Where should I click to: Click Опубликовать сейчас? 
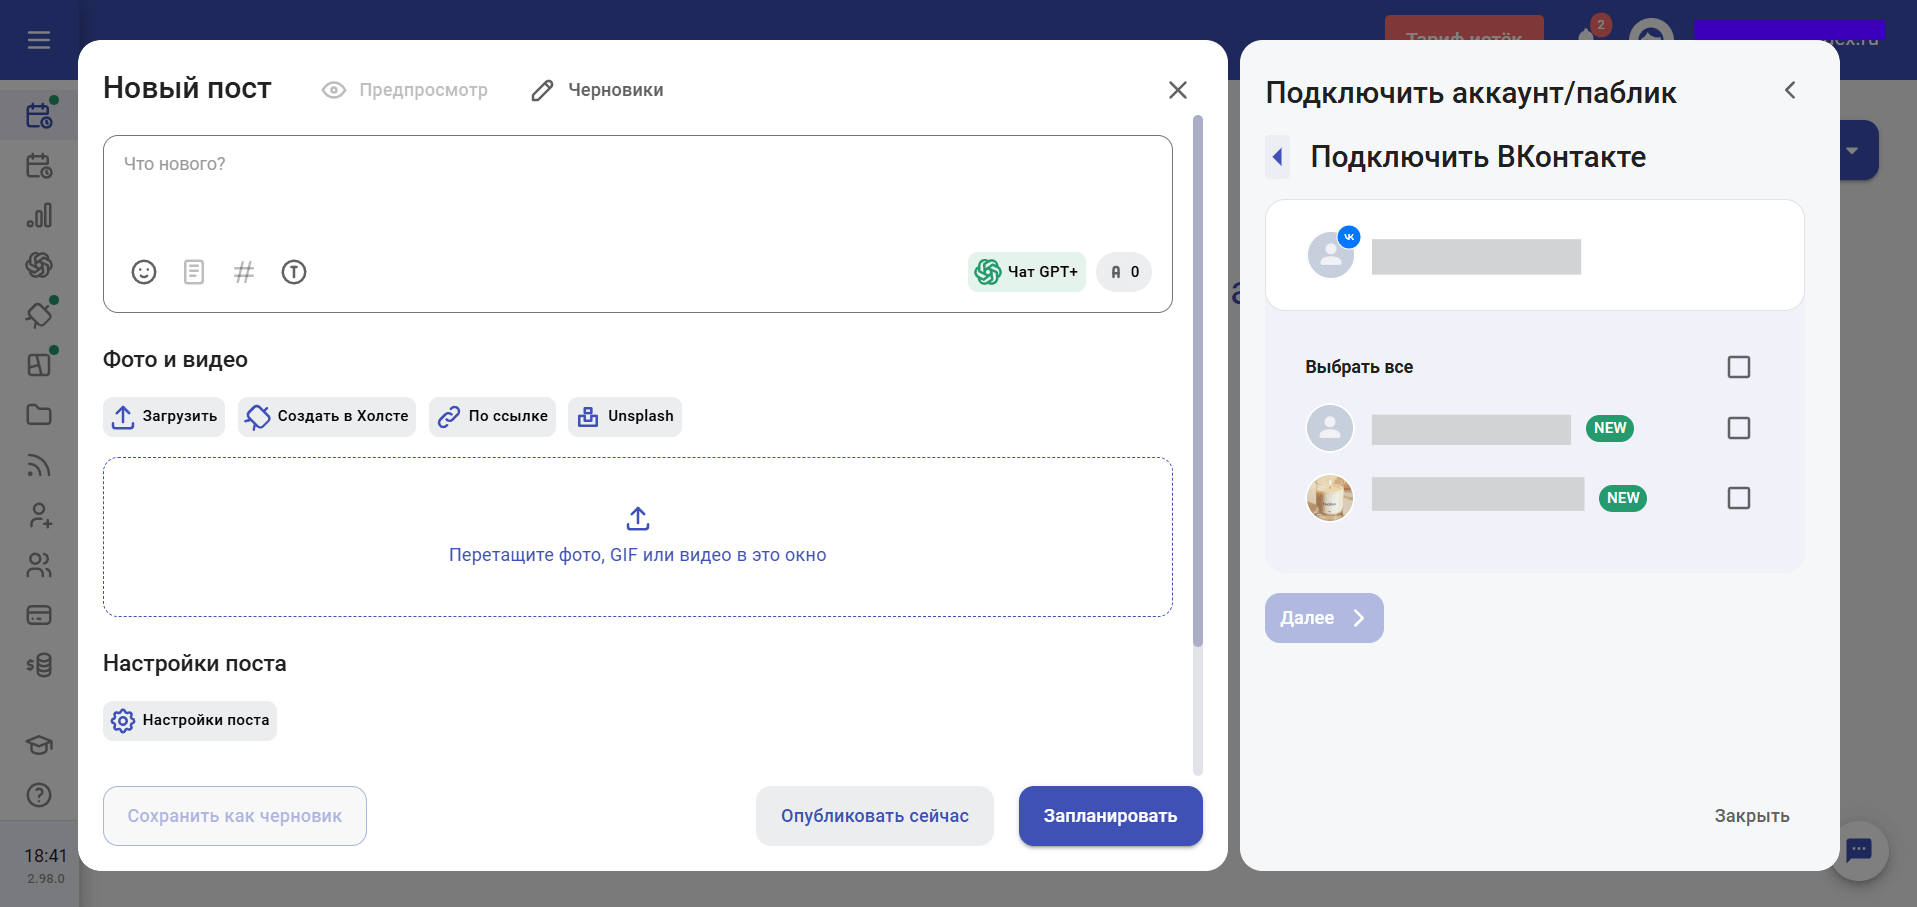(x=875, y=816)
